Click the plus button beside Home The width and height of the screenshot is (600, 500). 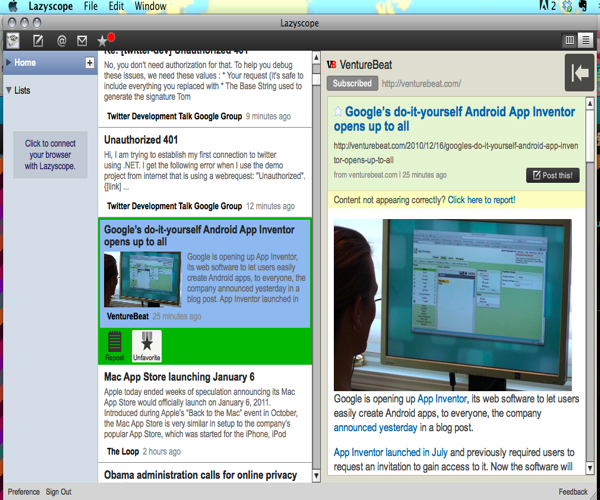[x=90, y=62]
